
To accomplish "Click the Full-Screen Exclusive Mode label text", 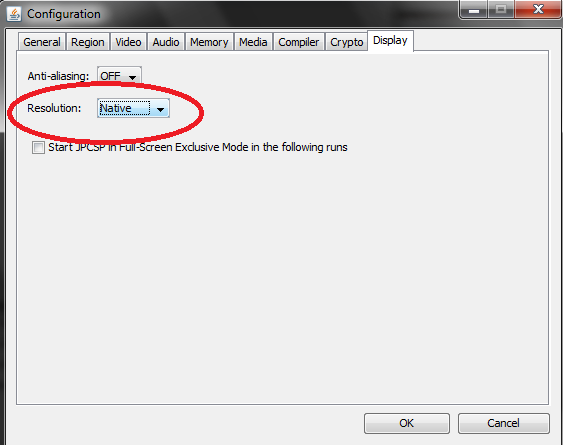I will click(x=198, y=147).
